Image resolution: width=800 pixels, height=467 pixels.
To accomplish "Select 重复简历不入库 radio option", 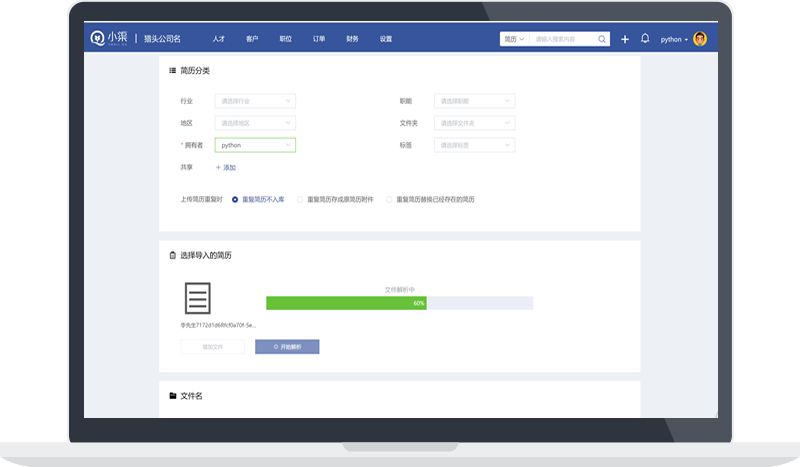I will pyautogui.click(x=235, y=199).
